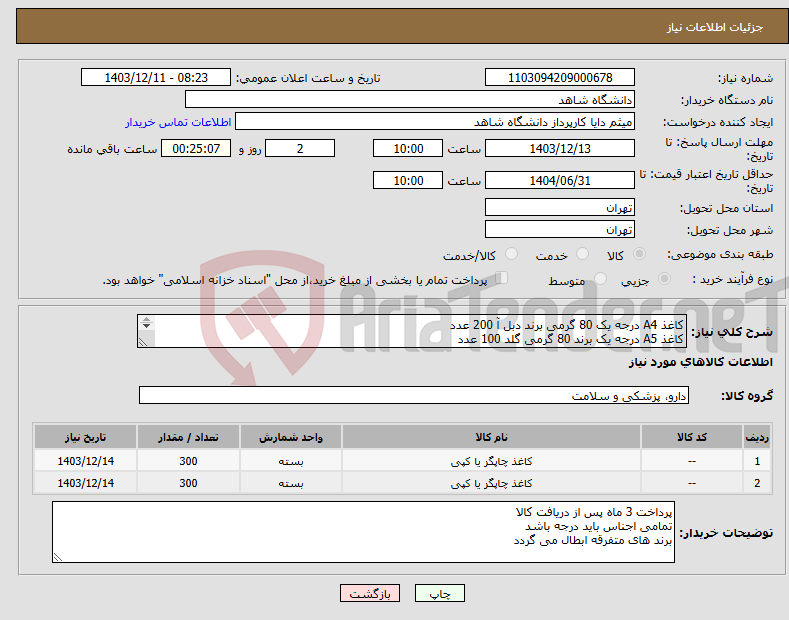Viewport: 789px width, 620px height.
Task: Click the buyer notes text area
Action: (363, 532)
